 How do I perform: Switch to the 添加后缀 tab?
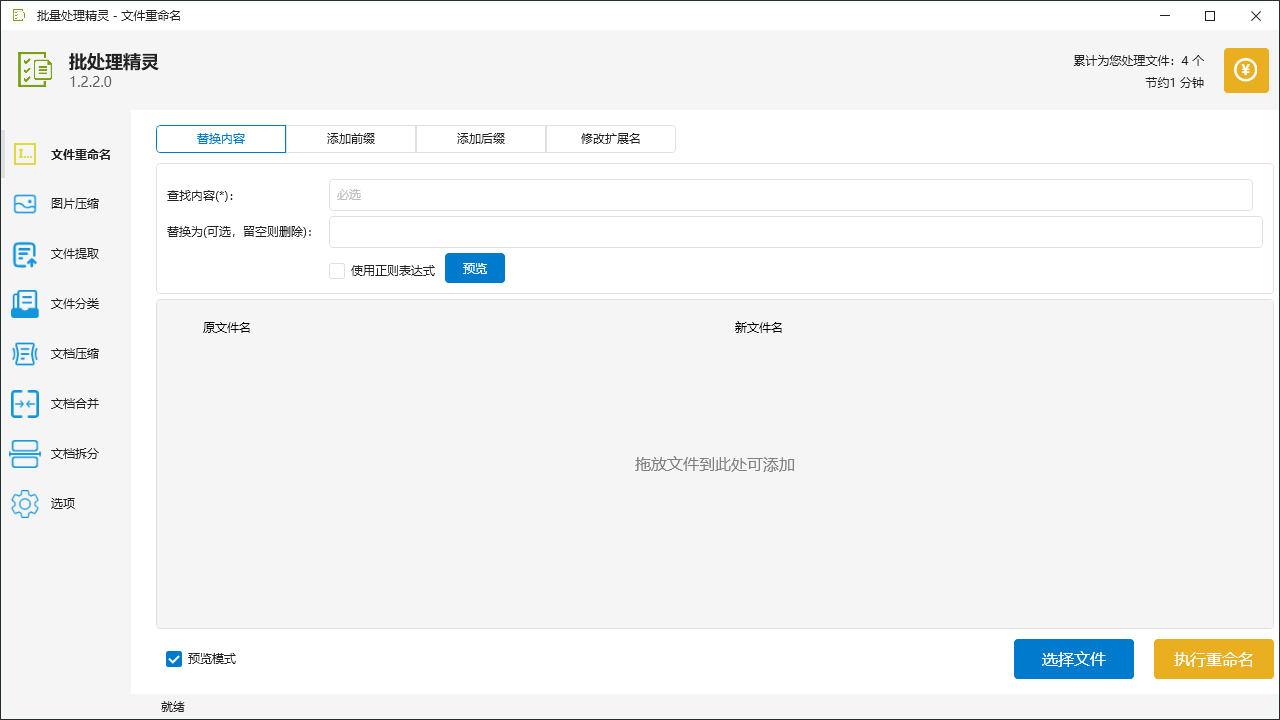pyautogui.click(x=480, y=138)
